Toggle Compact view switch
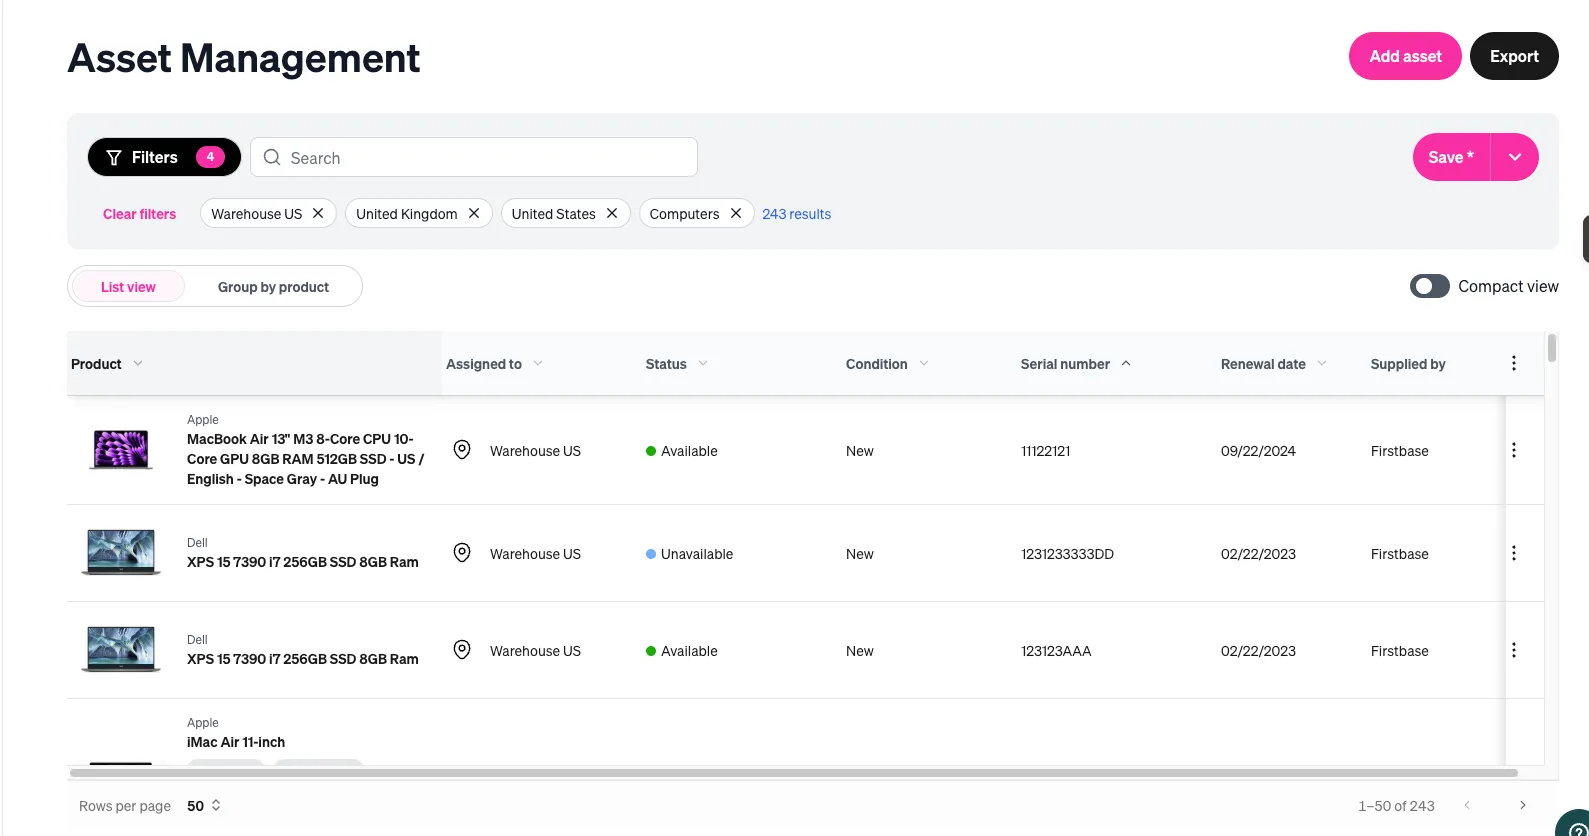1589x836 pixels. pyautogui.click(x=1429, y=287)
